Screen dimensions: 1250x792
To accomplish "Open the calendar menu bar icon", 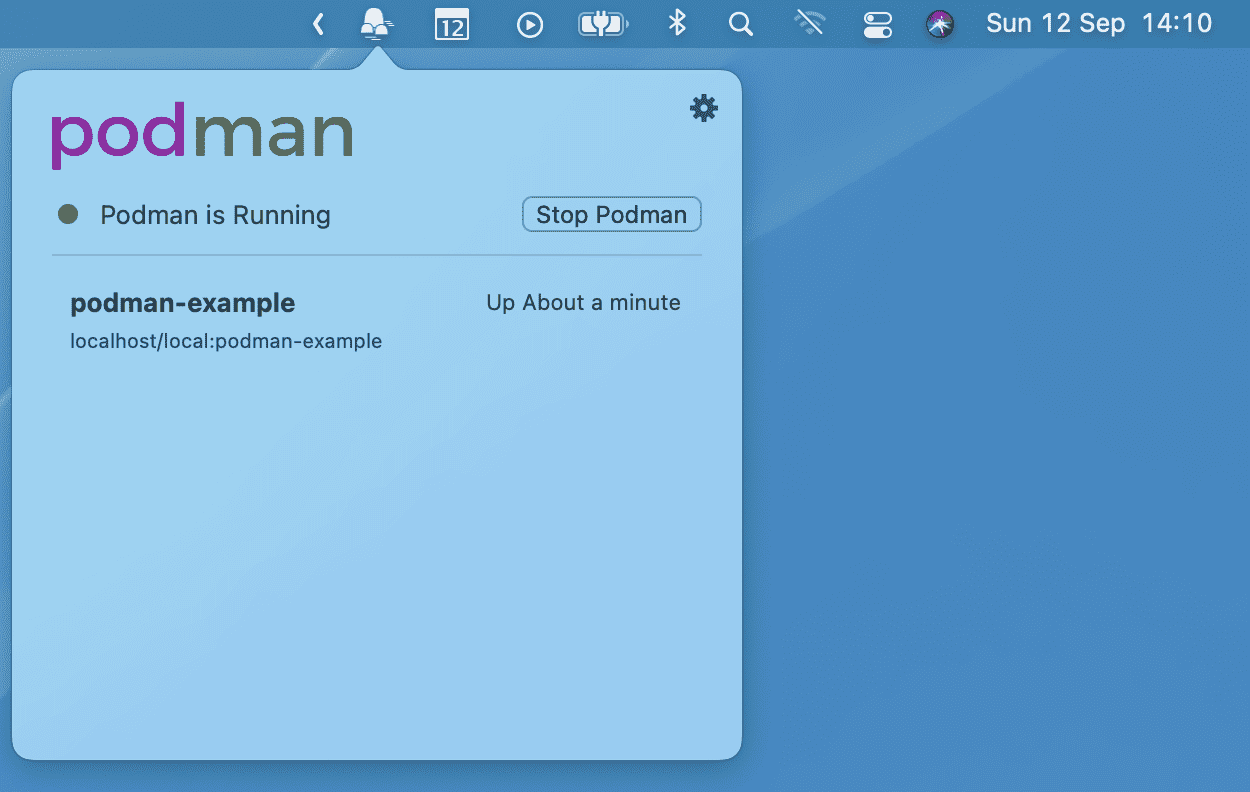I will tap(452, 24).
